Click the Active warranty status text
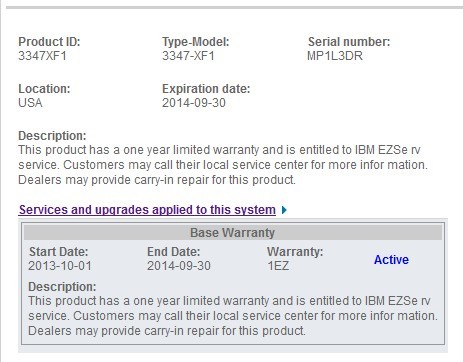The image size is (463, 362). point(391,260)
